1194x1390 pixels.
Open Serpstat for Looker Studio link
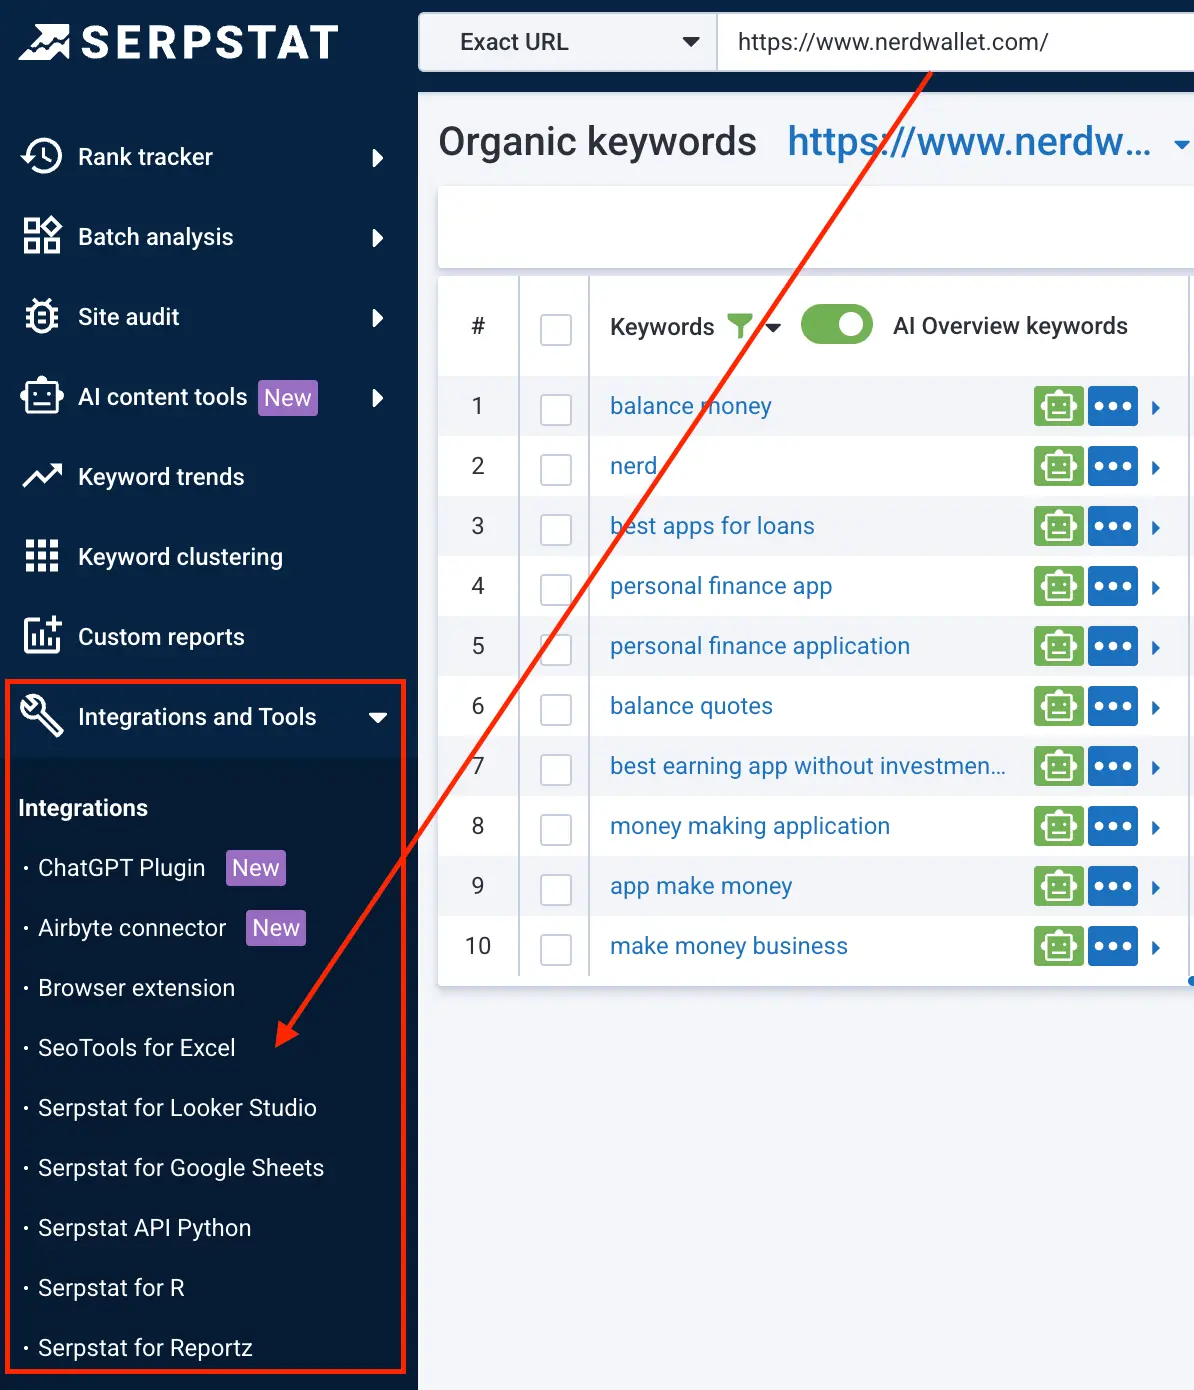point(177,1108)
